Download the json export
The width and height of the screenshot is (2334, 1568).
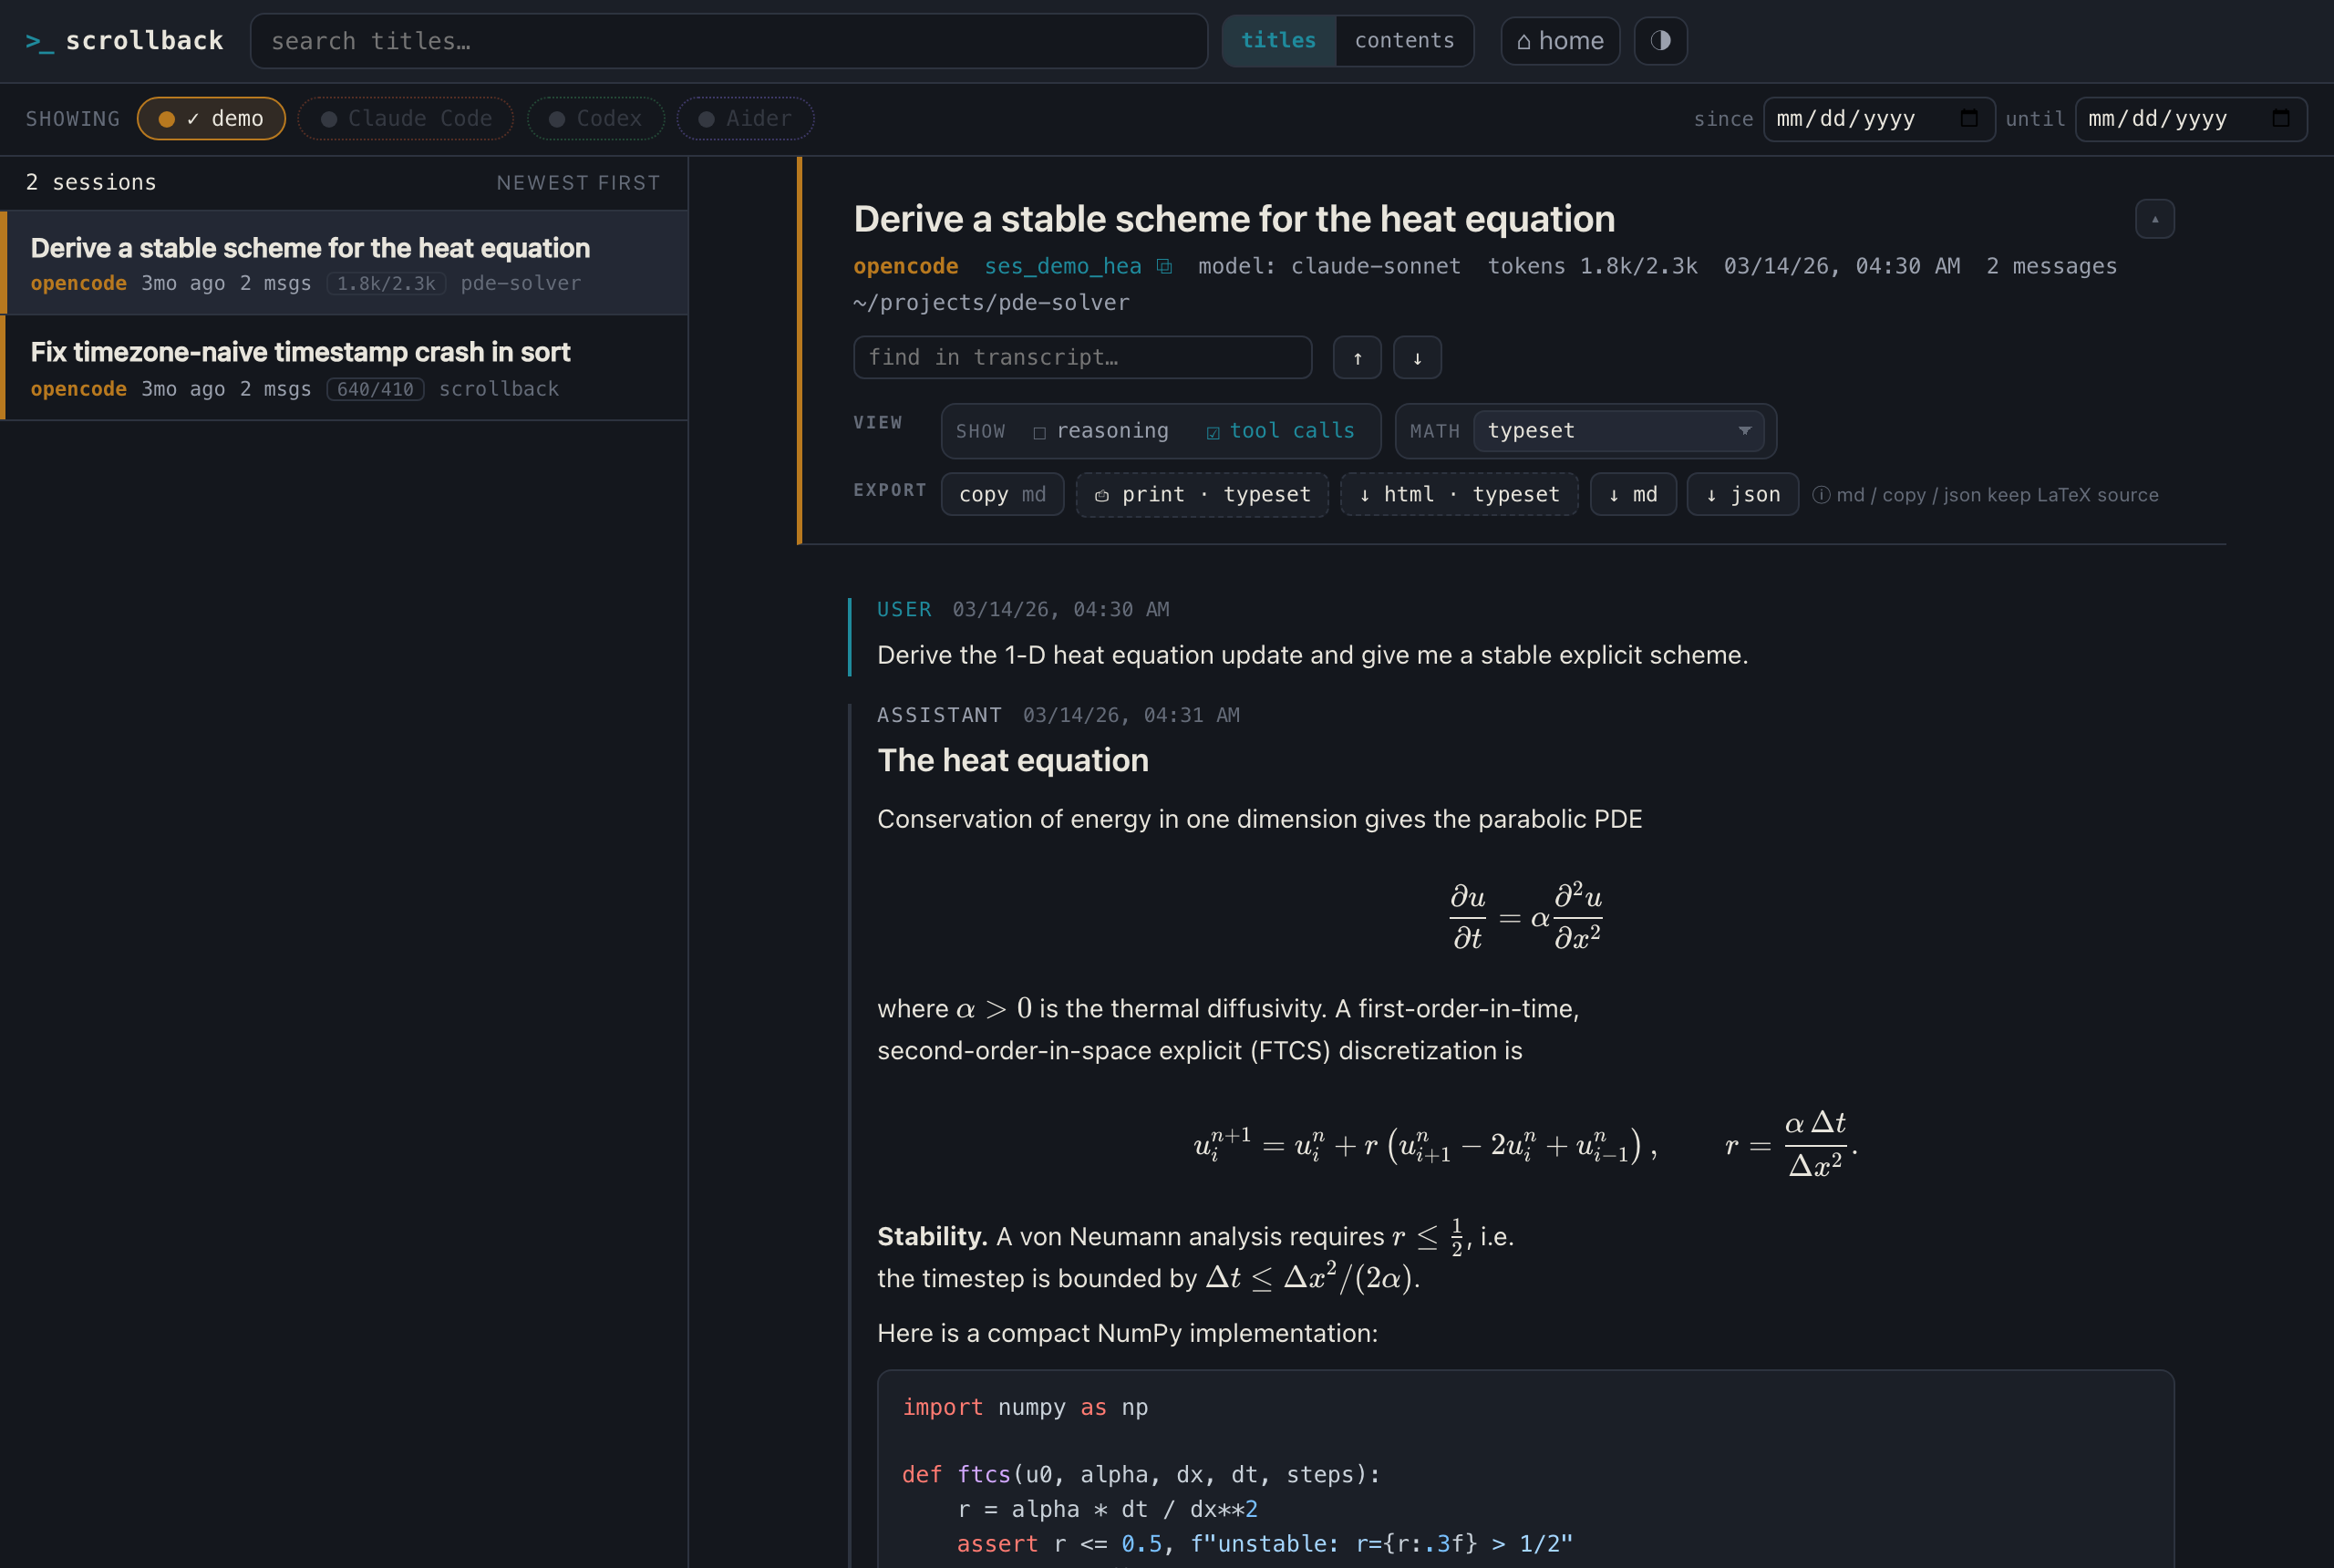click(1742, 495)
